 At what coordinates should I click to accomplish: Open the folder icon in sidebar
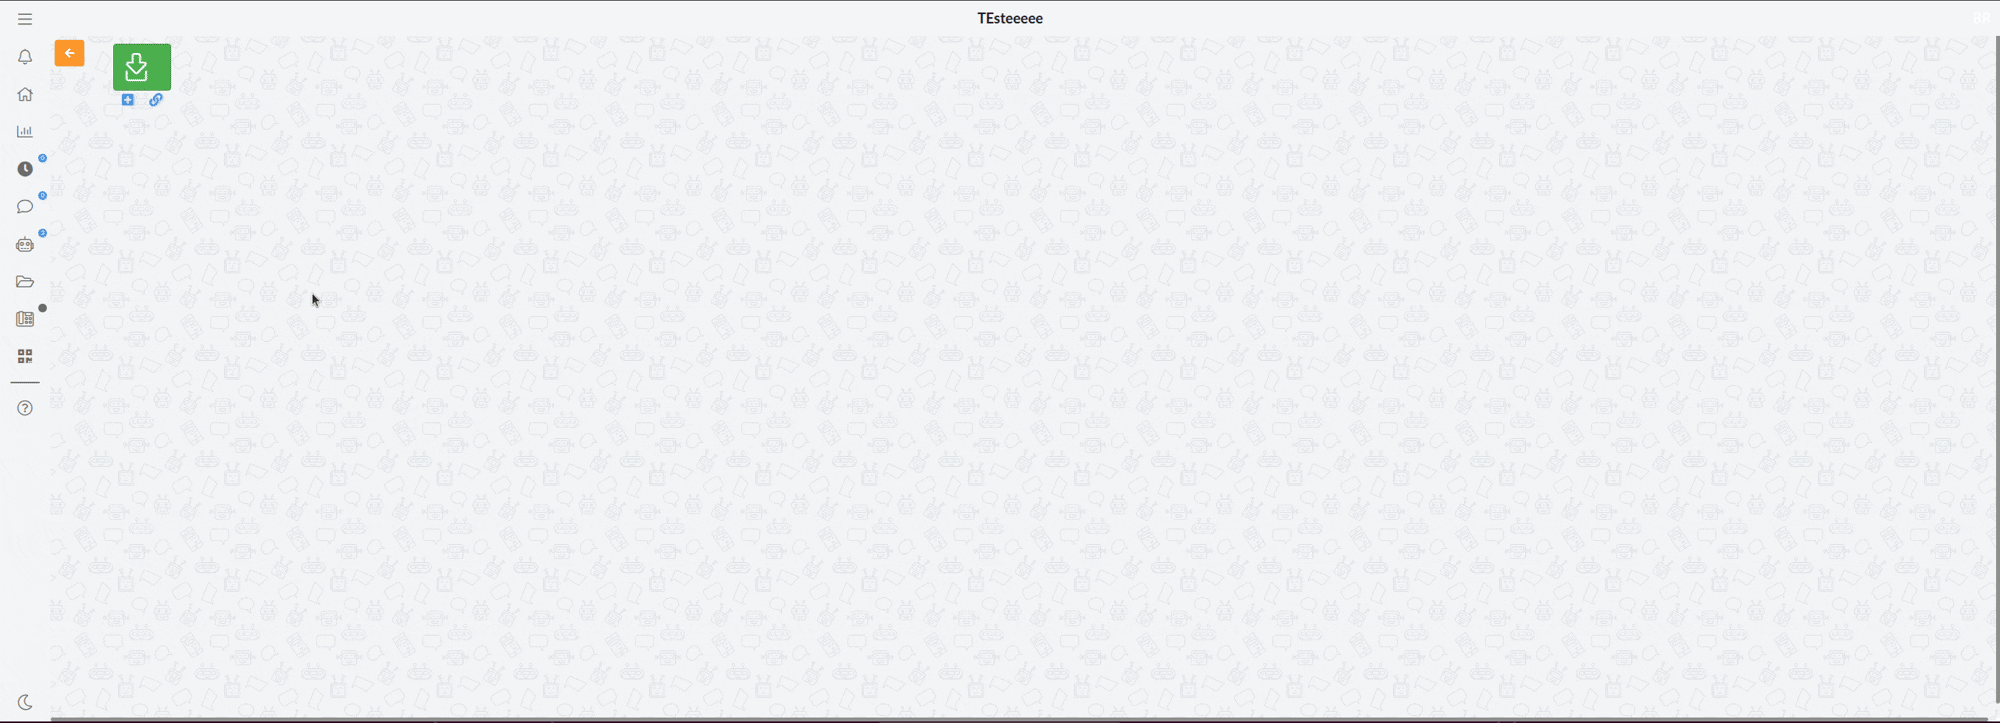click(25, 282)
